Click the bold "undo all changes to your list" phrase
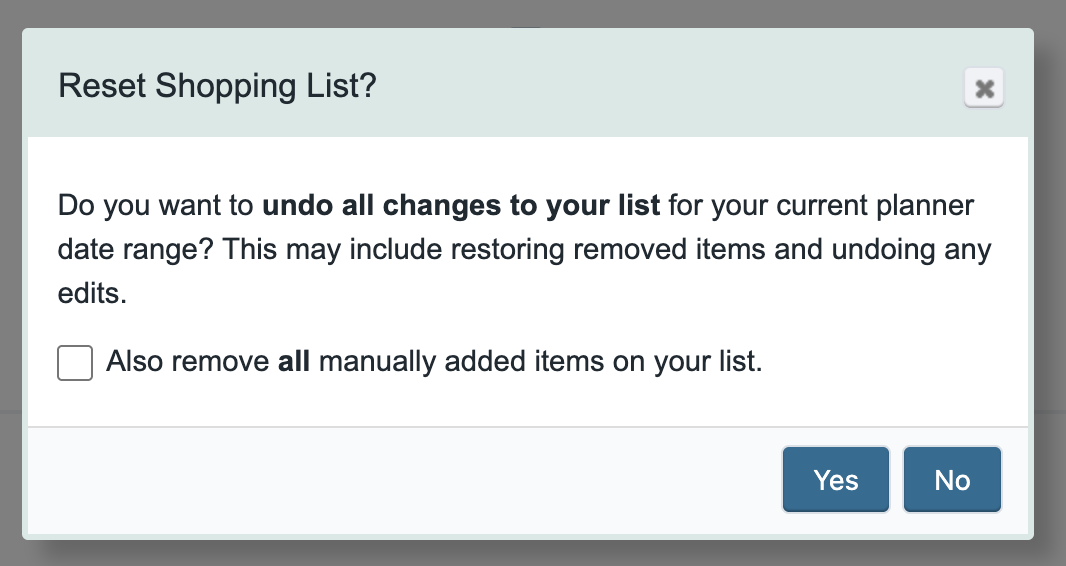1066x566 pixels. [x=461, y=206]
